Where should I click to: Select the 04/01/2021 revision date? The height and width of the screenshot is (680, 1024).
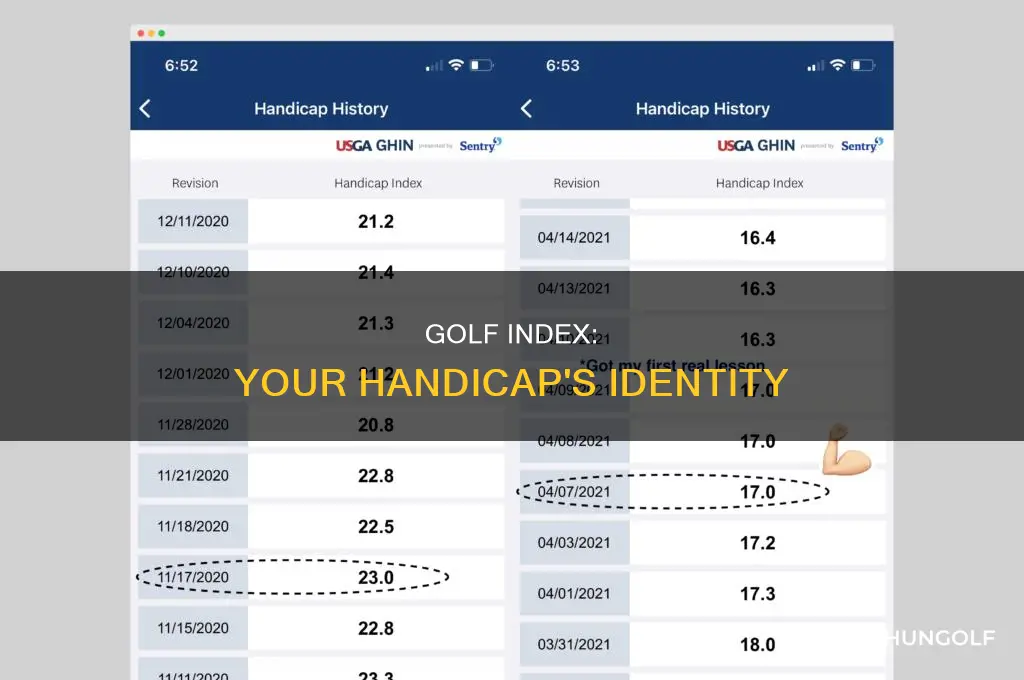coord(574,594)
